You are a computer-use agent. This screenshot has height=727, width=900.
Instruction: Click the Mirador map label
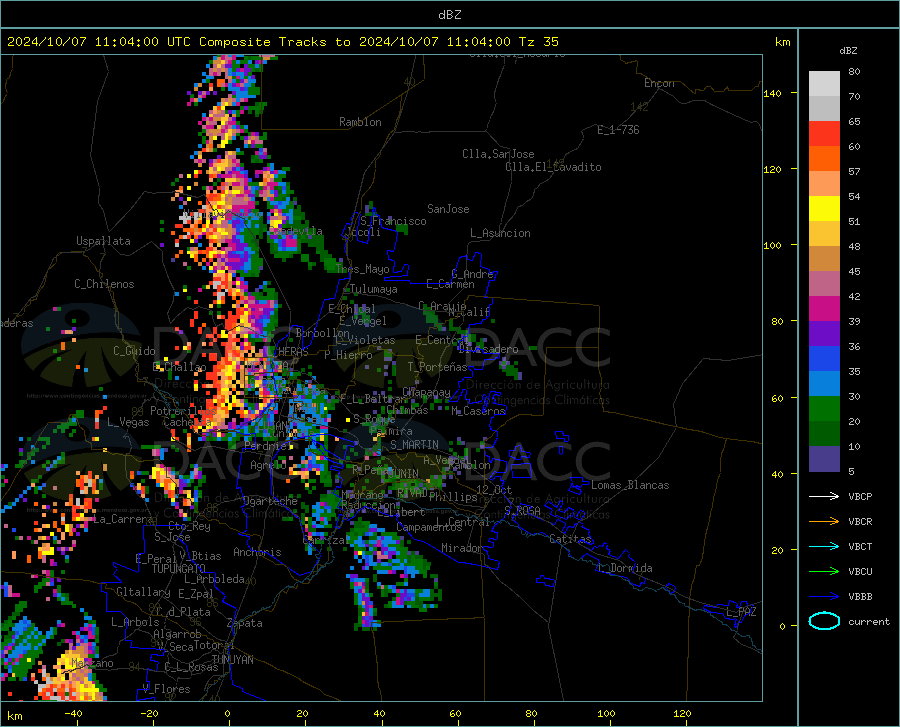click(x=461, y=548)
